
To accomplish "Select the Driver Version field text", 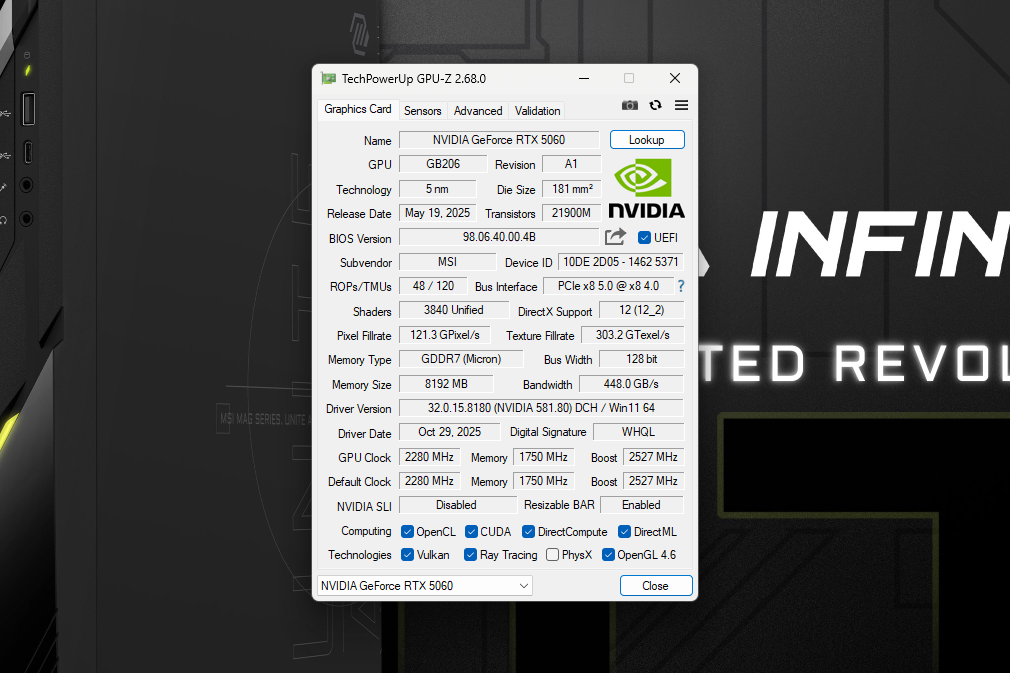I will pyautogui.click(x=539, y=407).
